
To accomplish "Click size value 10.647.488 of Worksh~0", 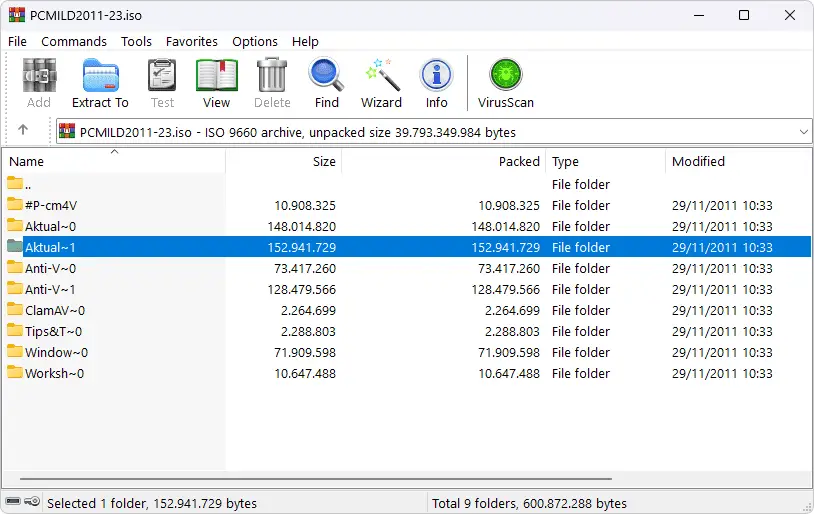I will pyautogui.click(x=305, y=374).
